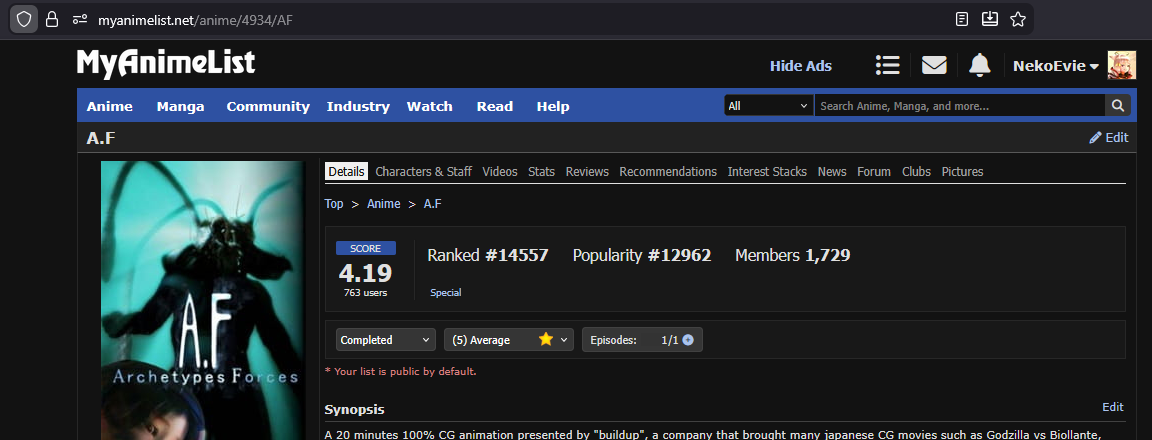Image resolution: width=1152 pixels, height=440 pixels.
Task: Click the NekoEvie profile avatar picture
Action: click(1122, 65)
